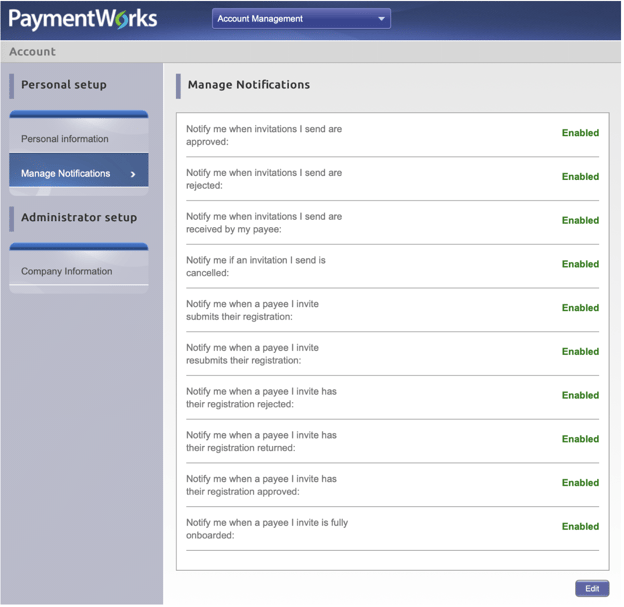The width and height of the screenshot is (624, 607).
Task: Select 'invitation I send is cancelled' label
Action: [x=256, y=267]
